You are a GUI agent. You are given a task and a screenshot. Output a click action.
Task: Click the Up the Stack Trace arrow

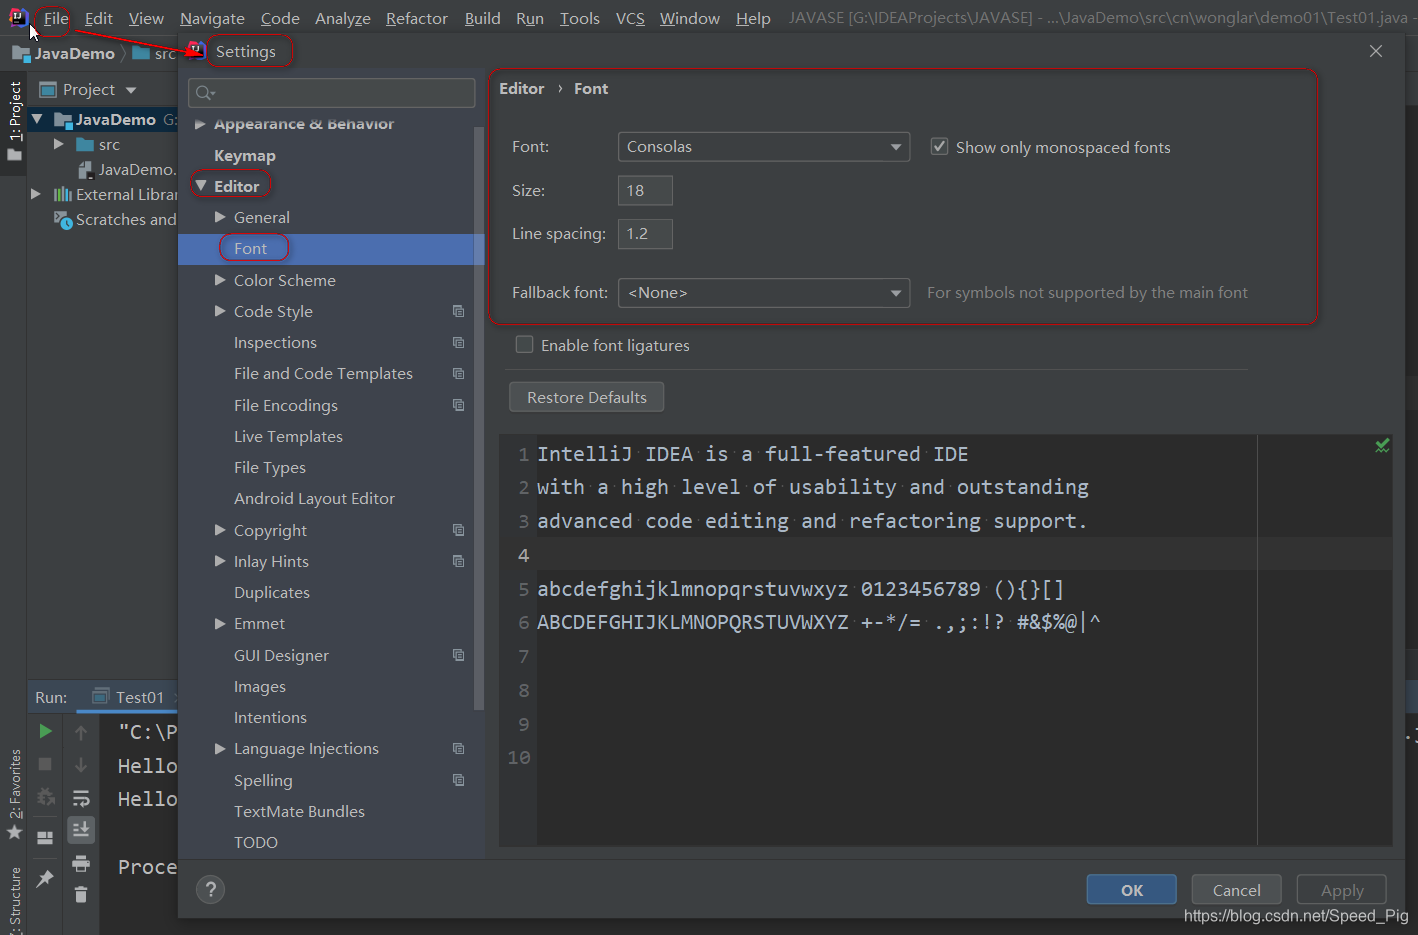(x=81, y=732)
